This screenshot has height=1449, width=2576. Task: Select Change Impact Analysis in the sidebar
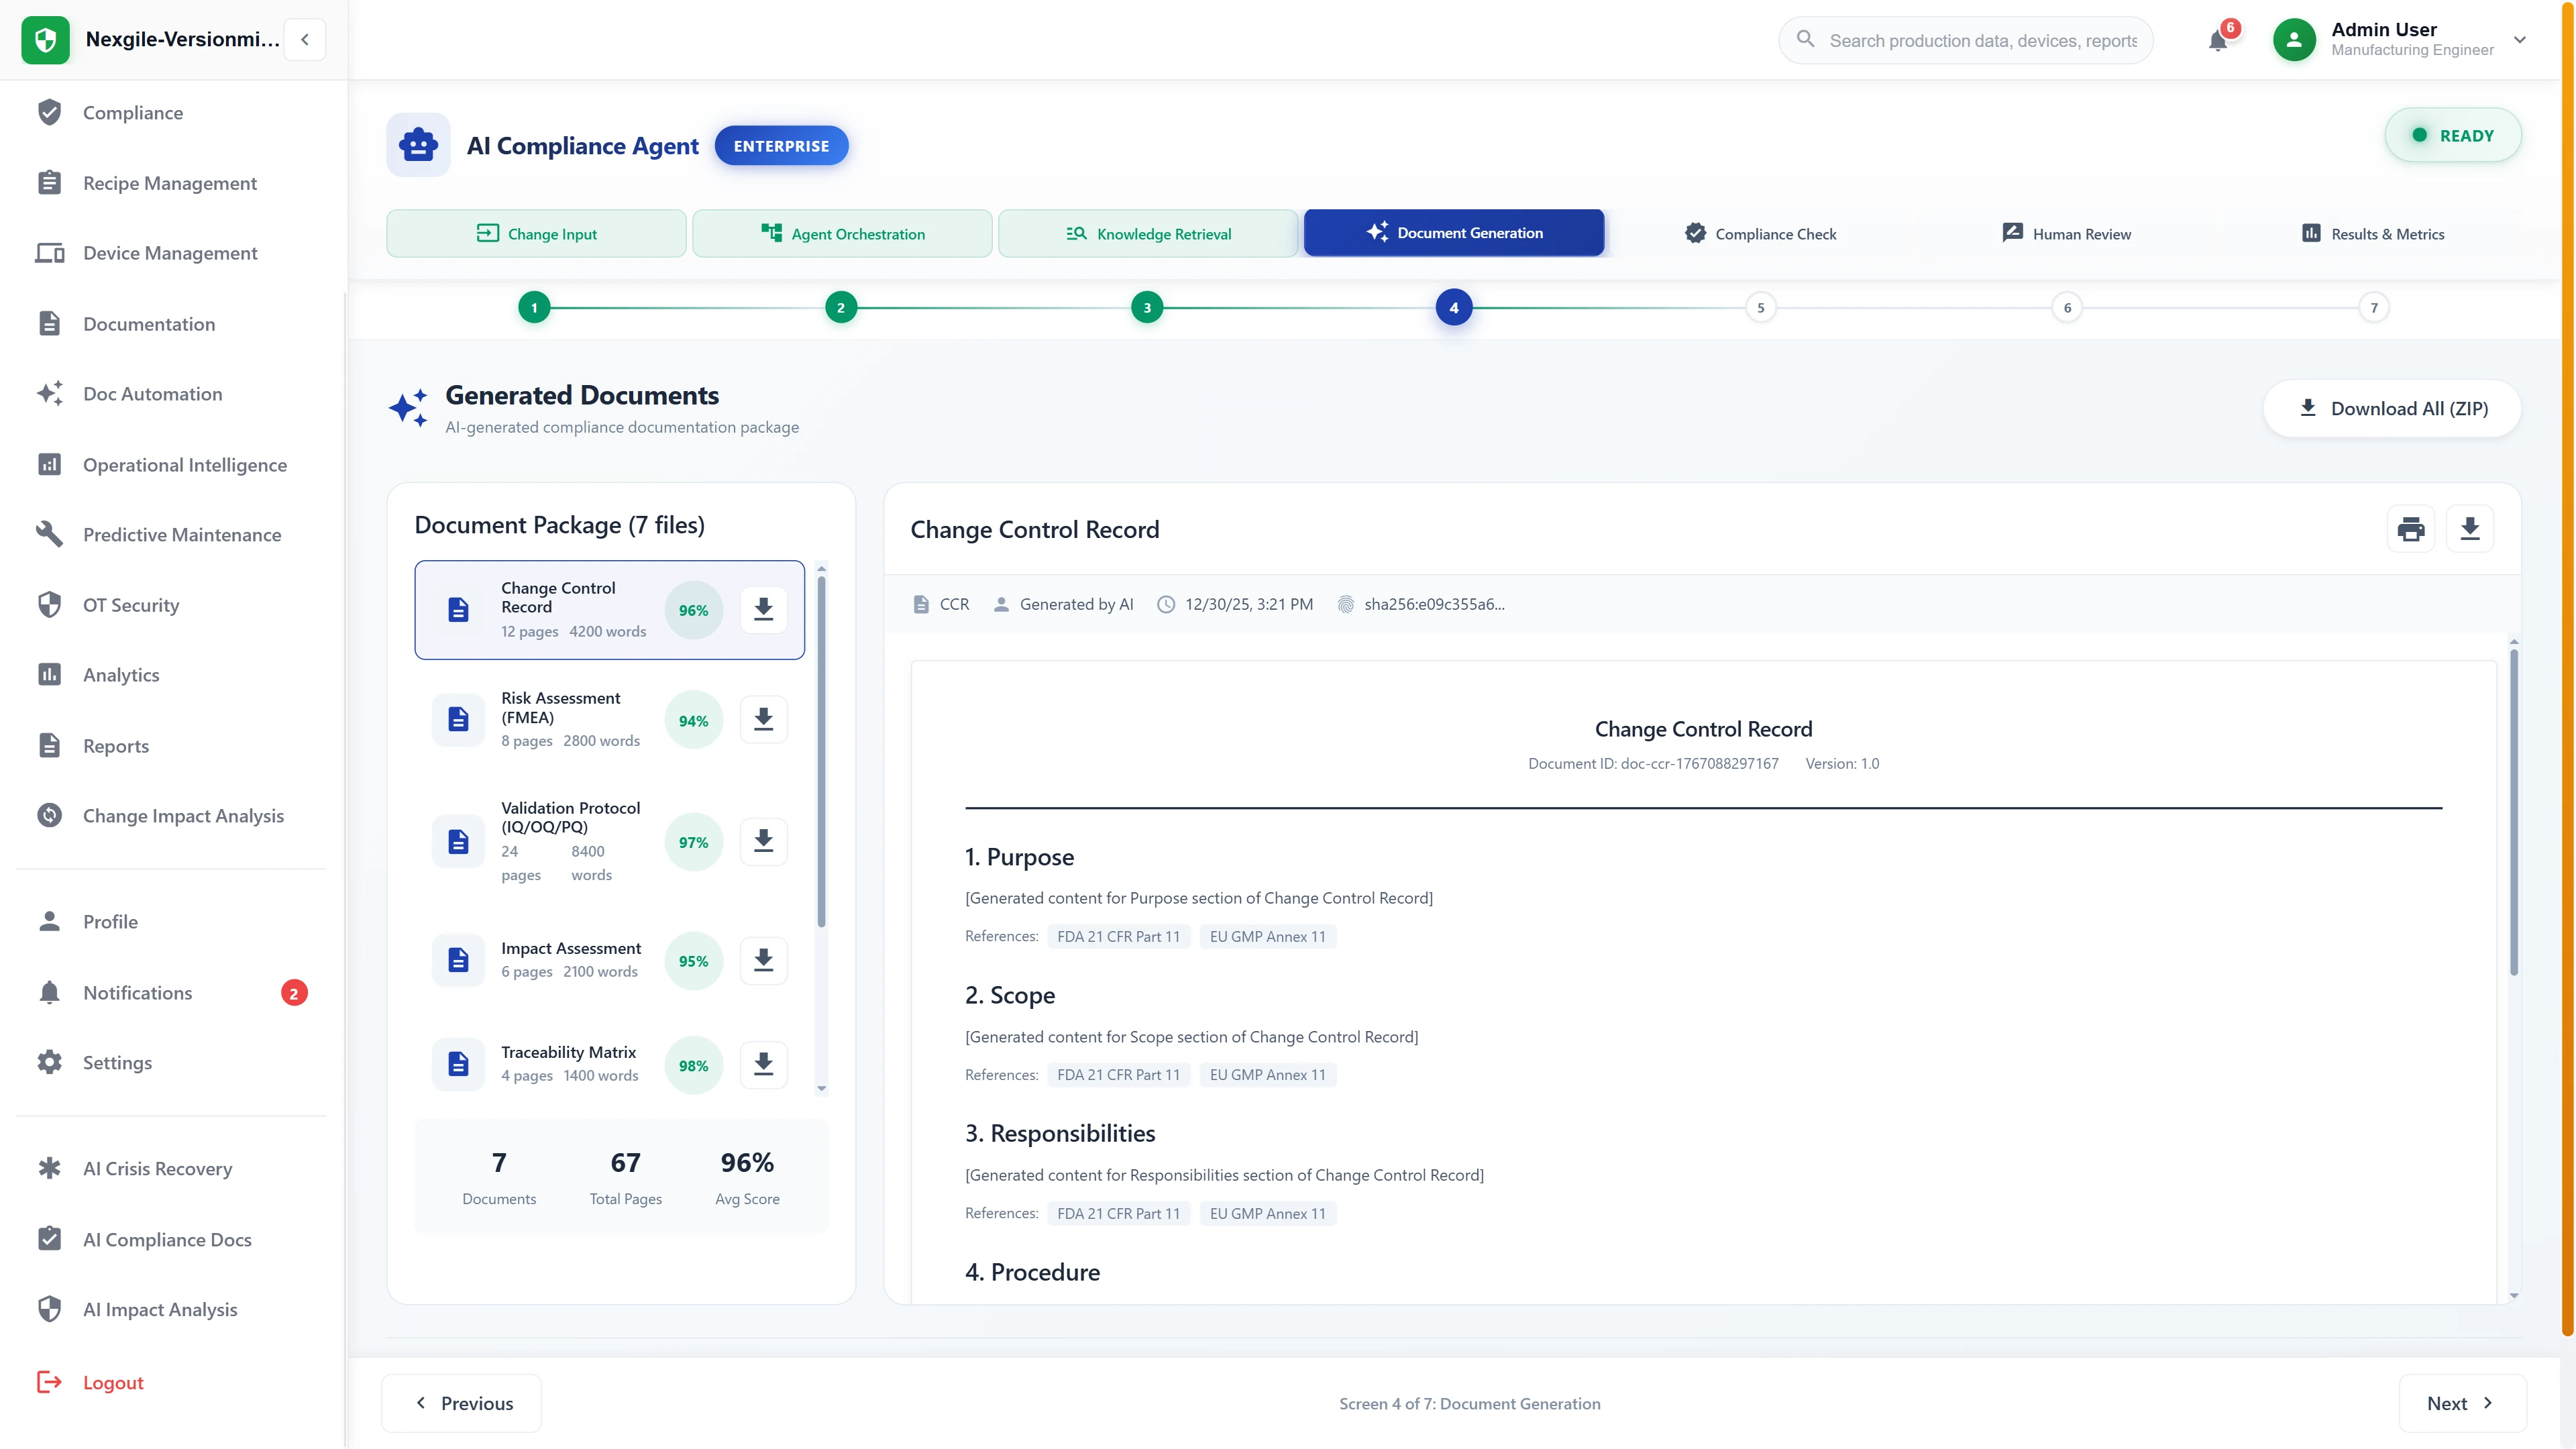(183, 816)
